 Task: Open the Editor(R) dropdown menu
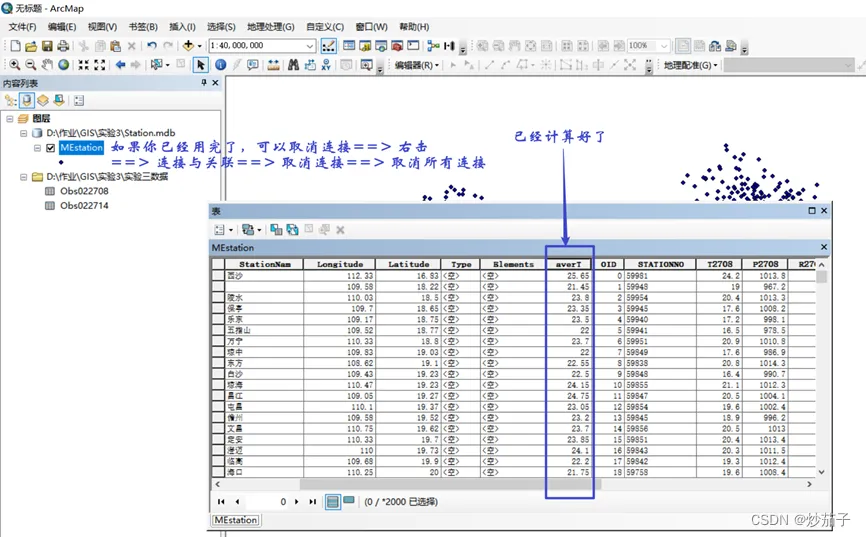[417, 65]
